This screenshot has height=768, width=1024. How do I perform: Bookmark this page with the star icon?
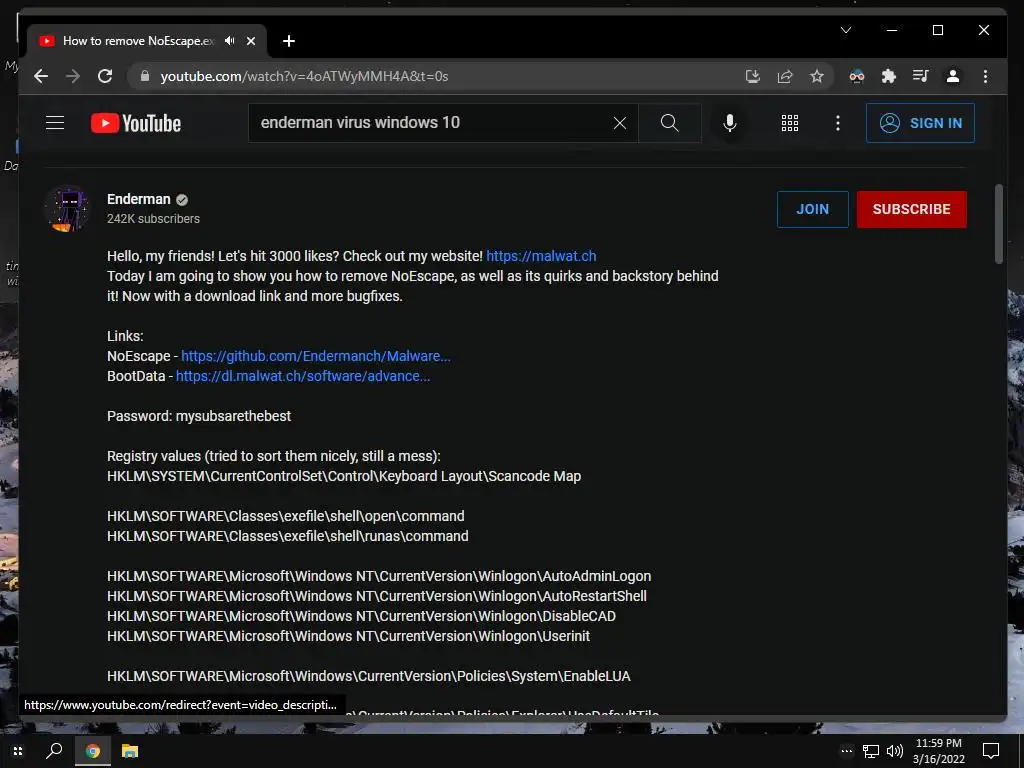pos(817,76)
